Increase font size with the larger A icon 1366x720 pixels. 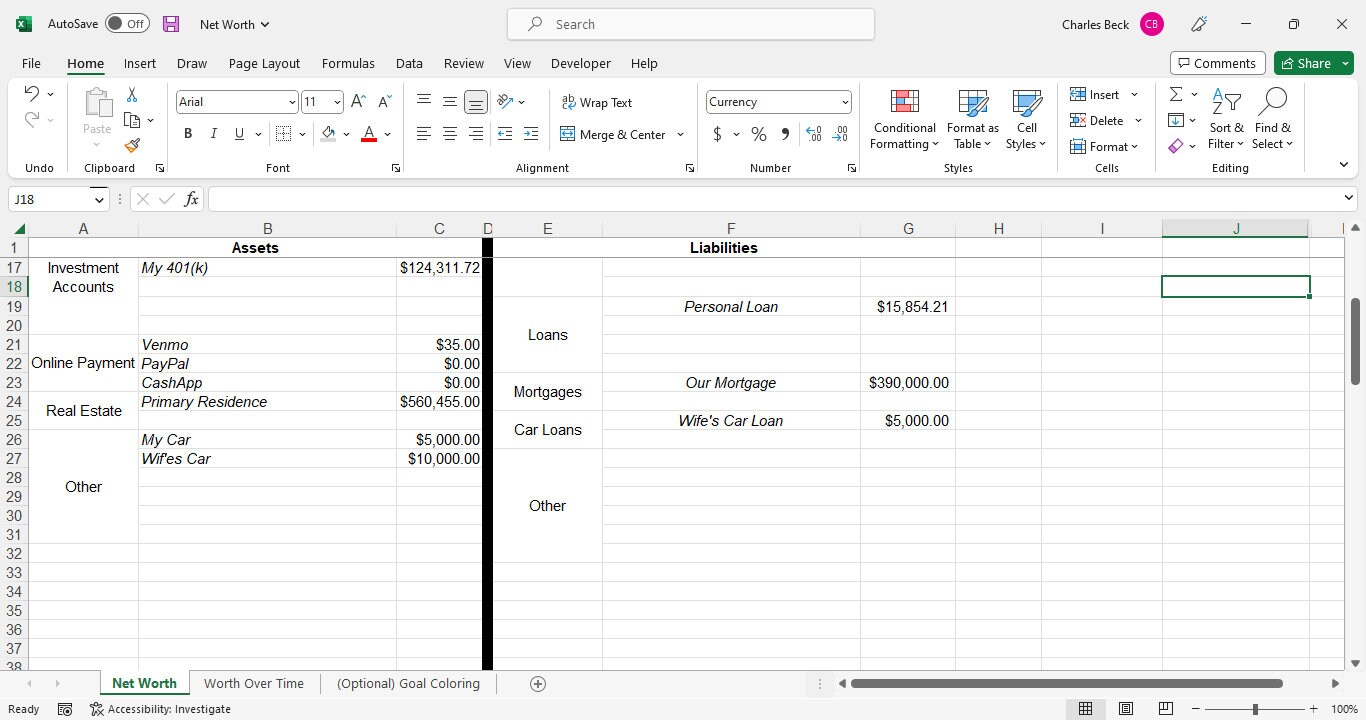tap(358, 102)
